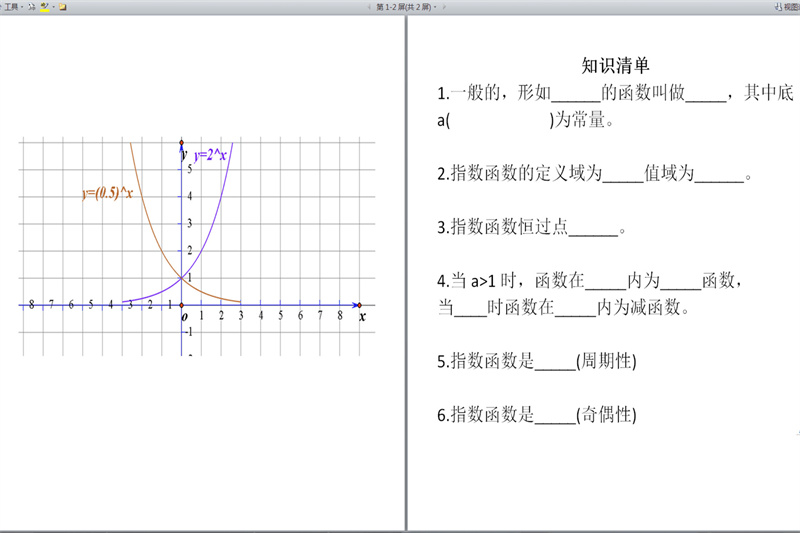Click the blank before (周期性)
800x533 pixels.
pyautogui.click(x=556, y=362)
